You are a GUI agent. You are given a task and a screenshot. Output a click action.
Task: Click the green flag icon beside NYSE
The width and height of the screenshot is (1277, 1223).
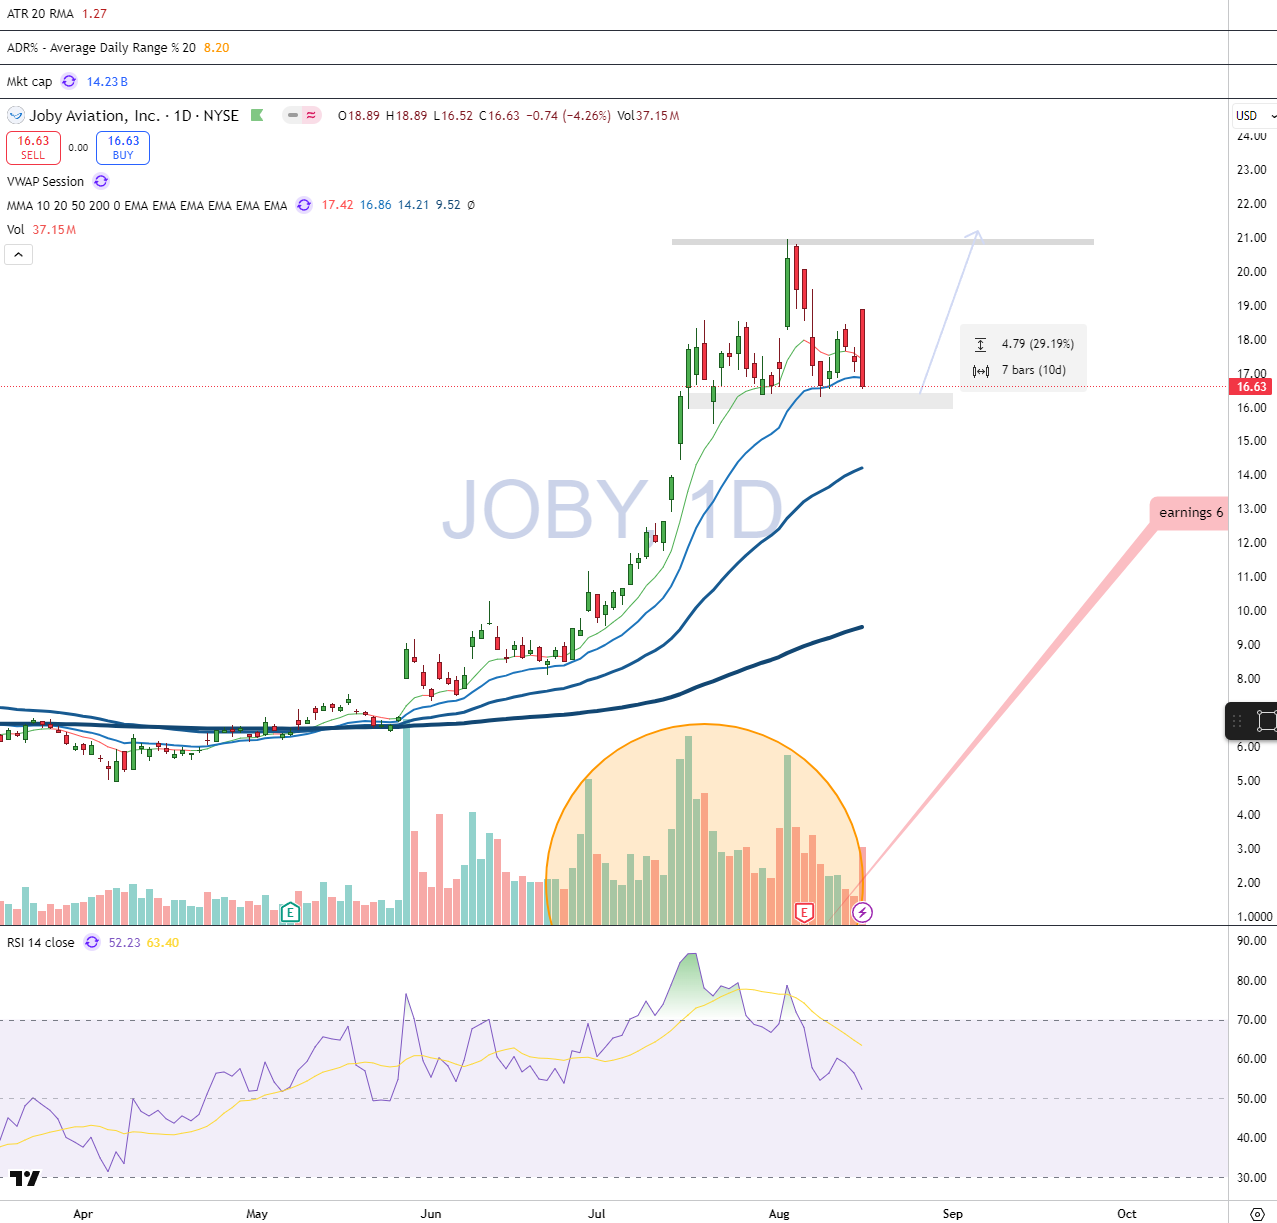point(257,115)
